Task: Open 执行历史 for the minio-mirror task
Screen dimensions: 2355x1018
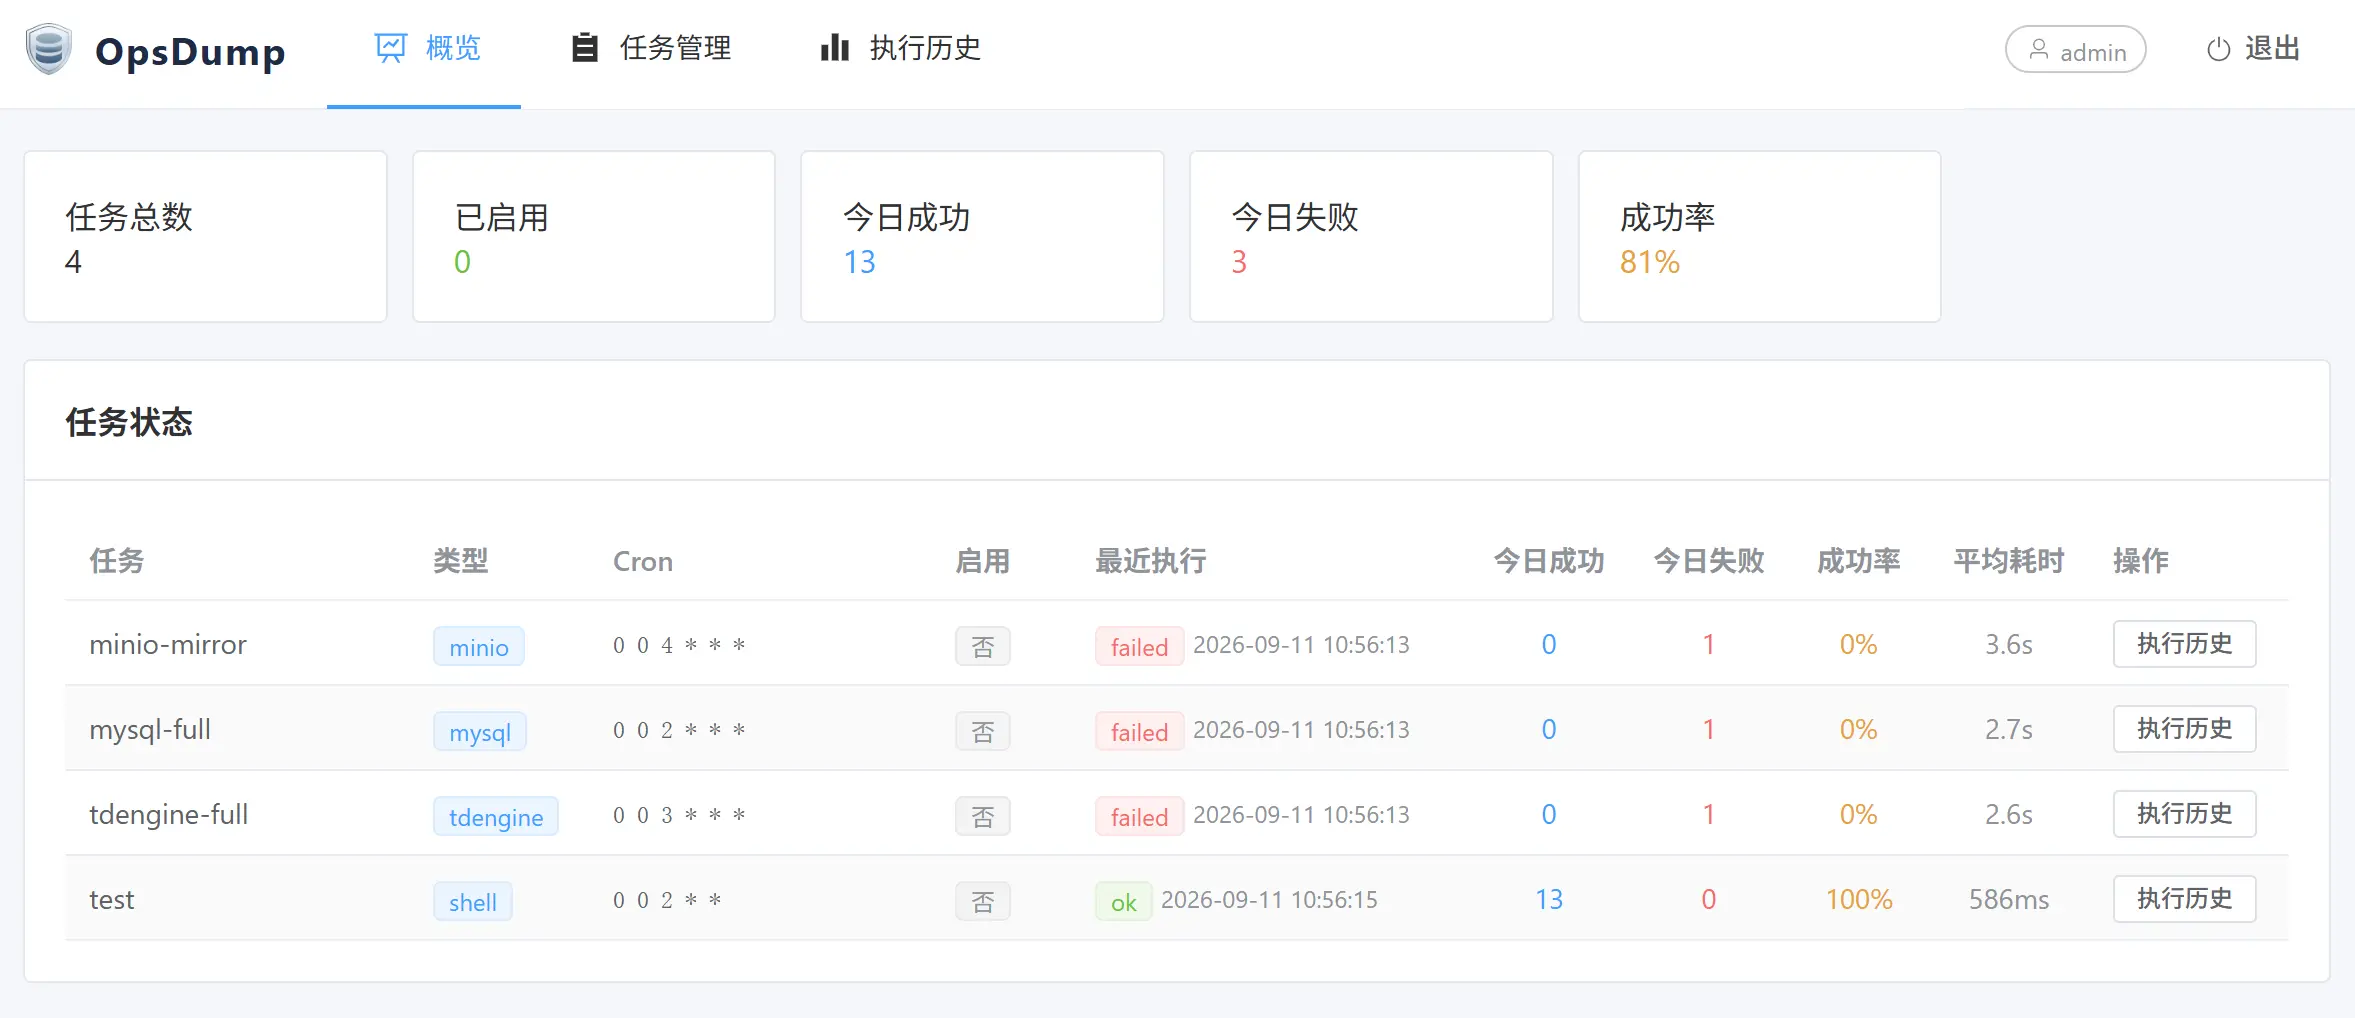Action: coord(2185,644)
